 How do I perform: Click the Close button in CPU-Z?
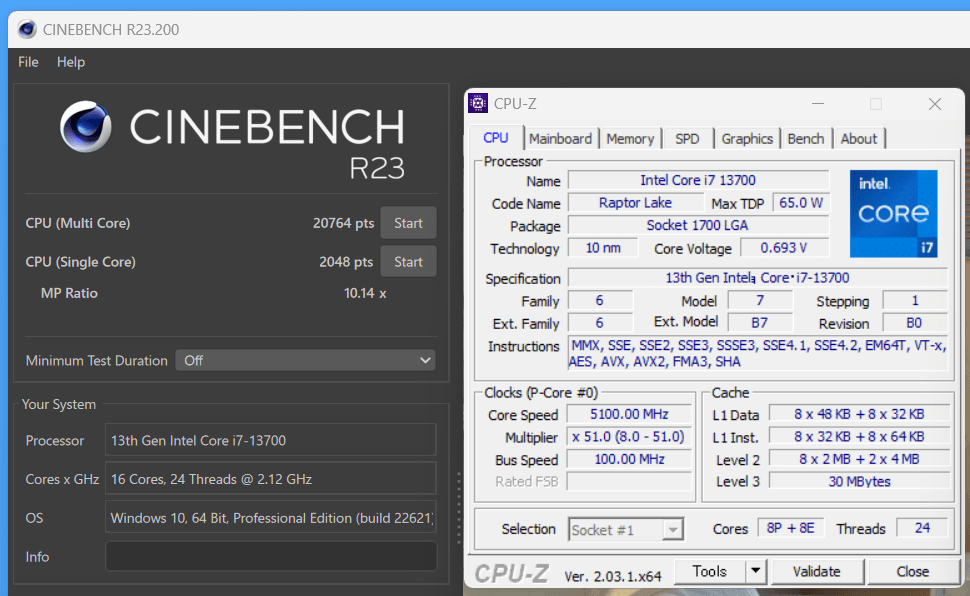pos(912,571)
